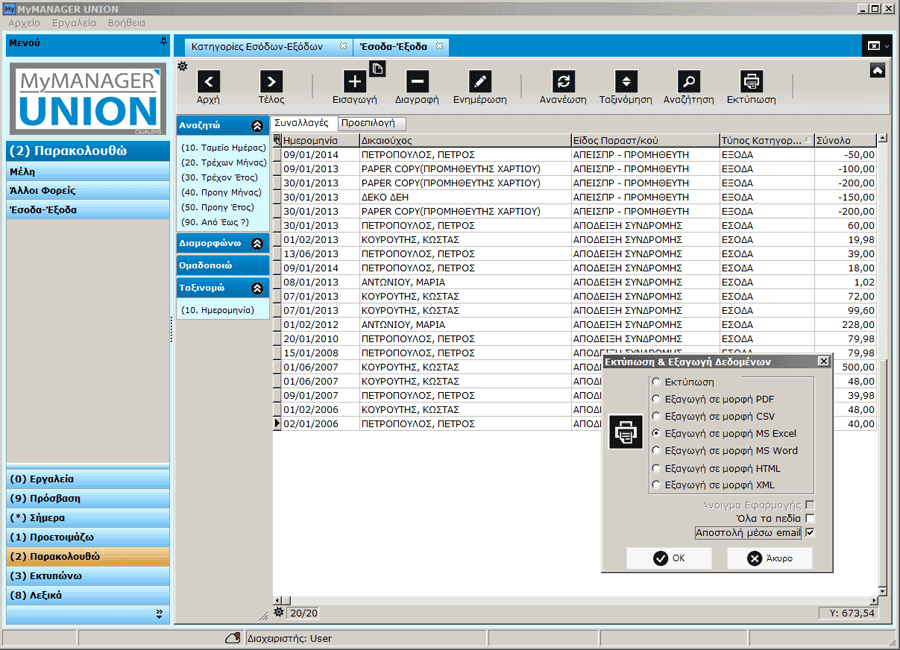
Task: Choose Εξαγωγή σε μορφή XML
Action: tap(656, 485)
